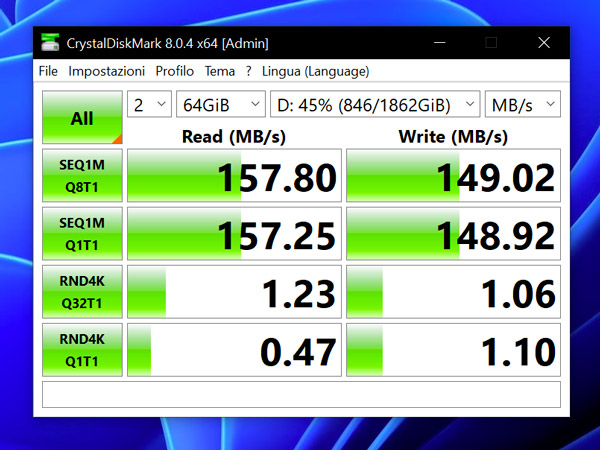Click the Write (MB/s) column header
Screen dimensions: 600x450
453,137
